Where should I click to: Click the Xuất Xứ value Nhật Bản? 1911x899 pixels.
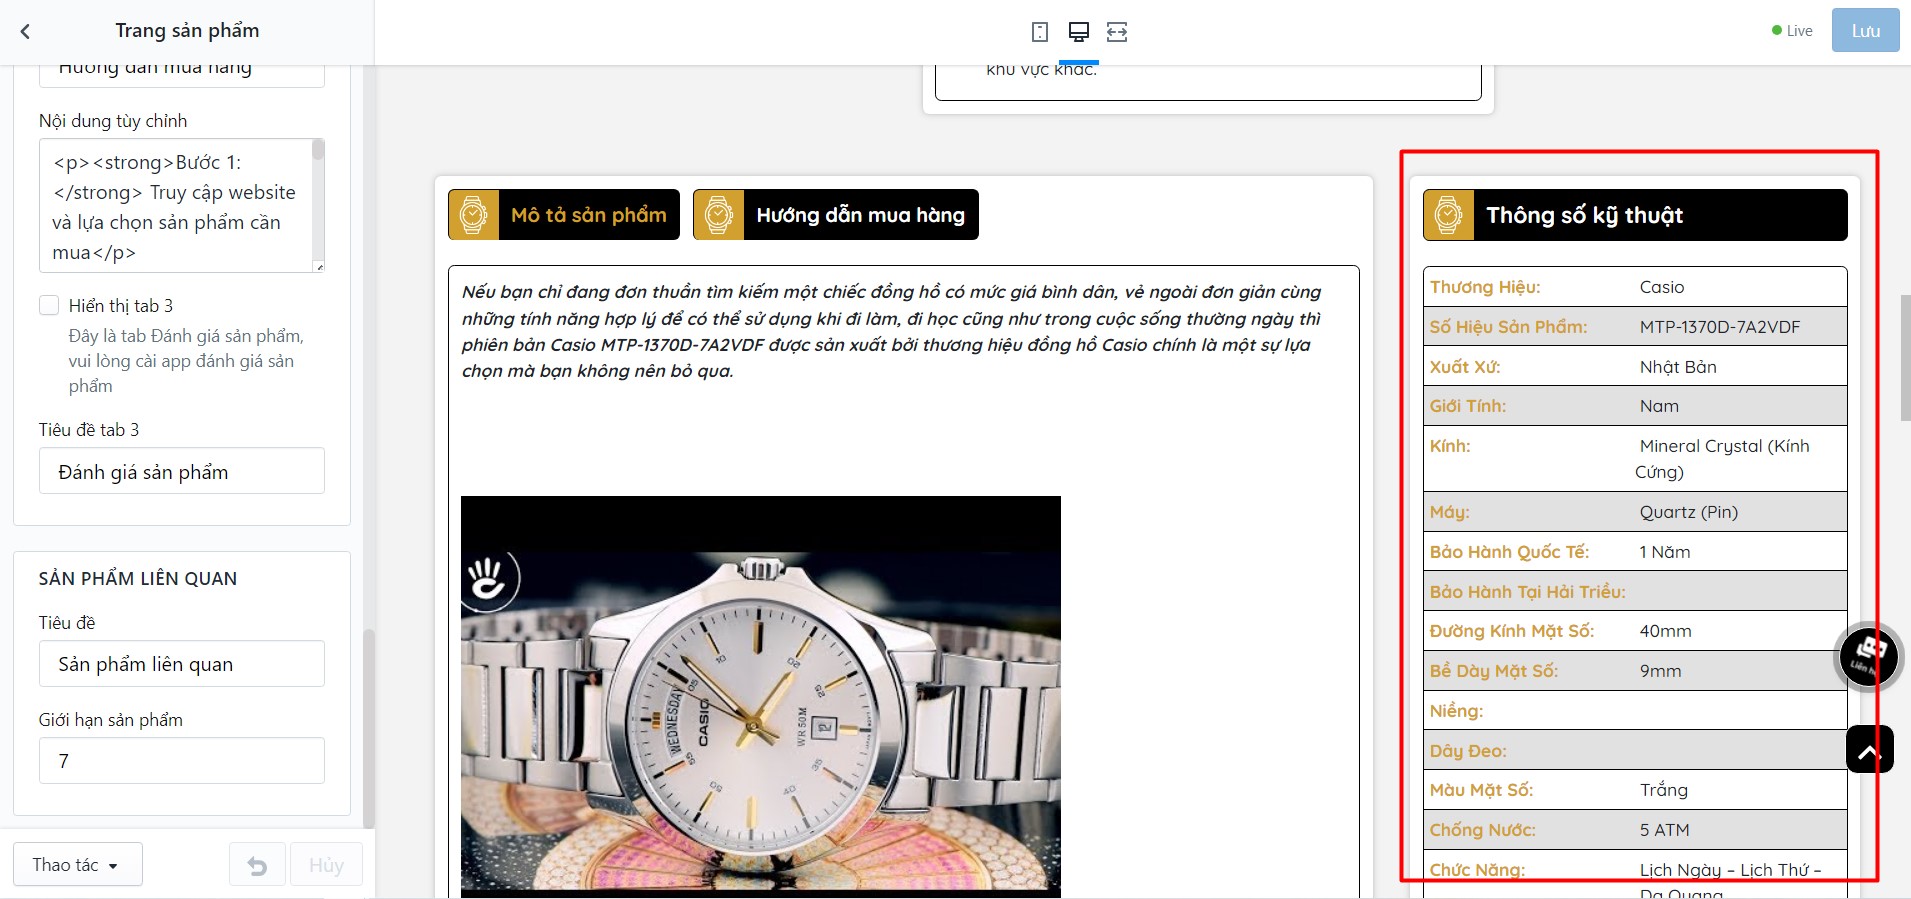[x=1677, y=367]
